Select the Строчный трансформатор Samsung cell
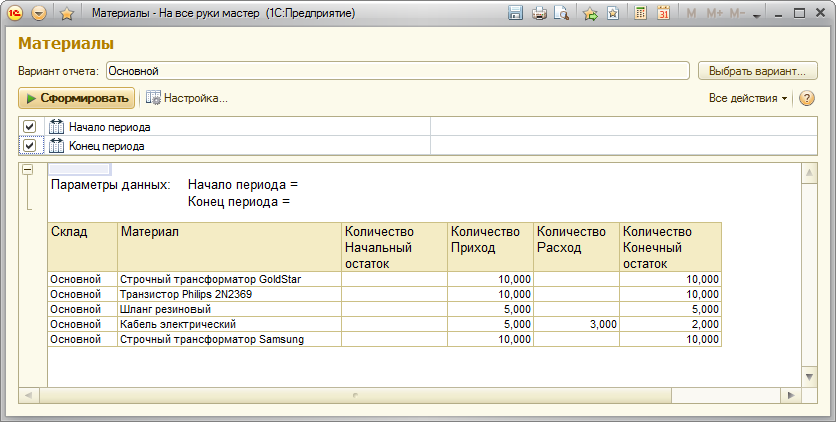The image size is (836, 422). (229, 339)
